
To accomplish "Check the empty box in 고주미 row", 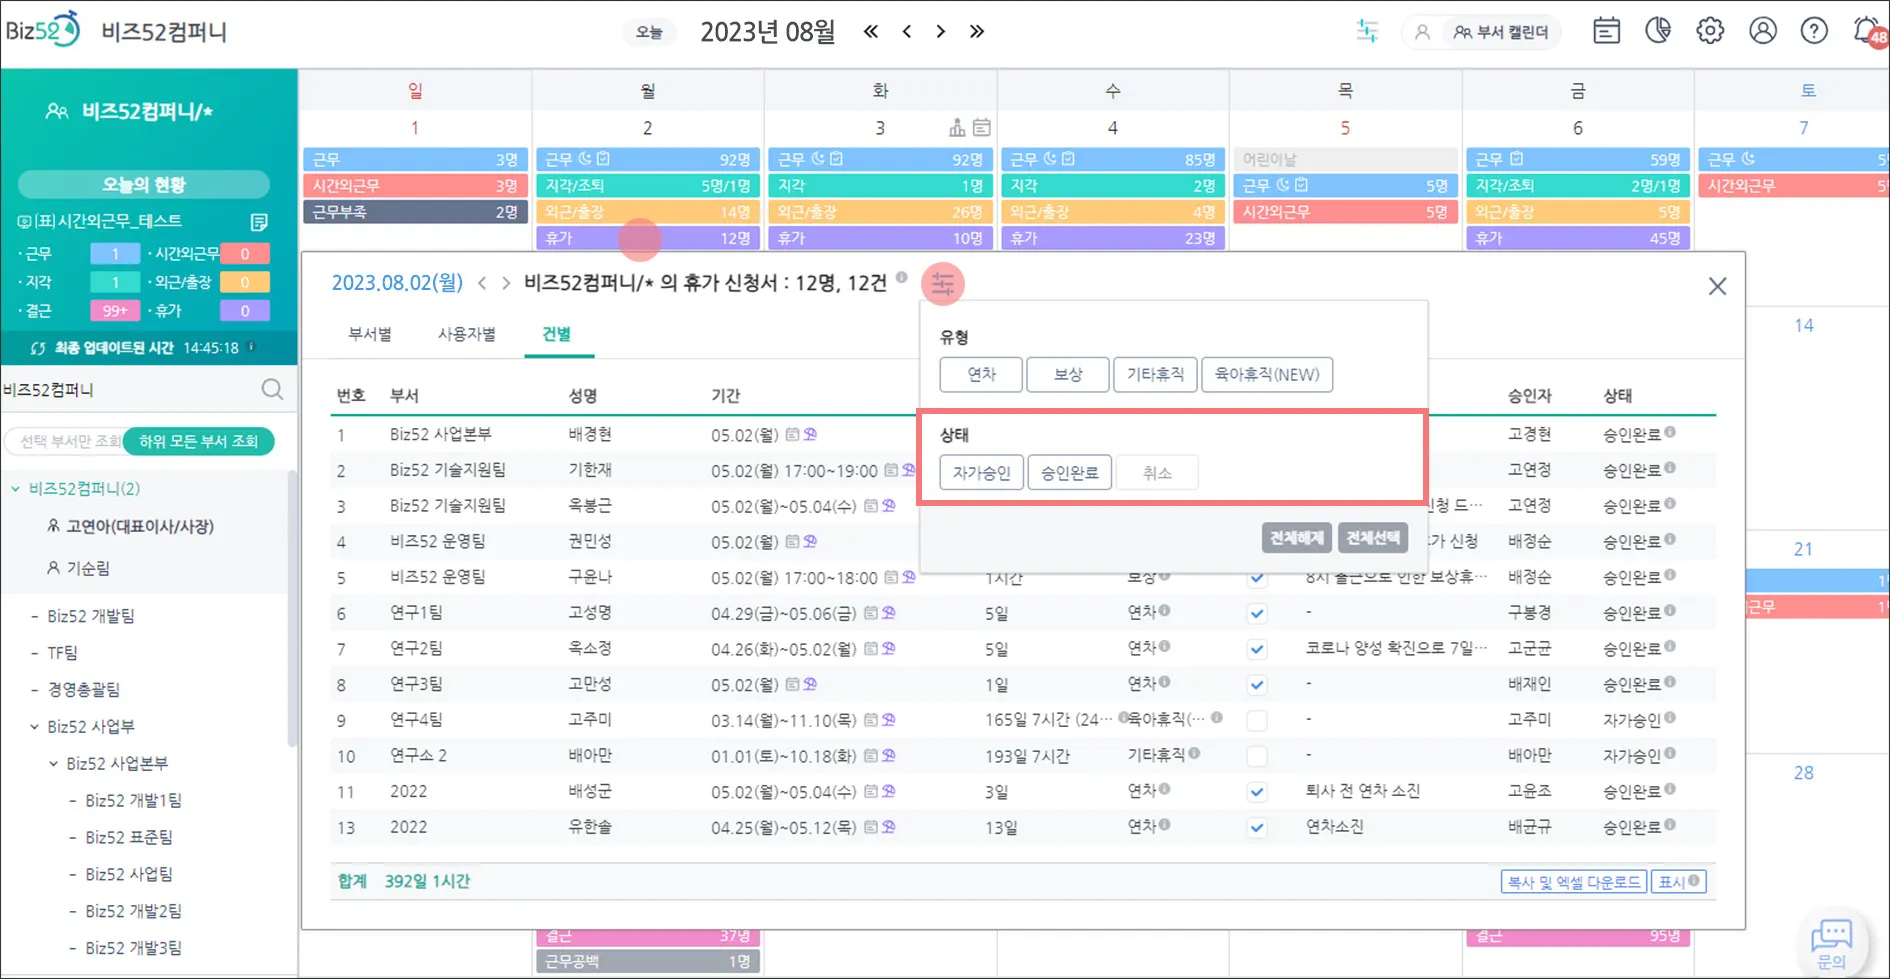I will pyautogui.click(x=1257, y=720).
